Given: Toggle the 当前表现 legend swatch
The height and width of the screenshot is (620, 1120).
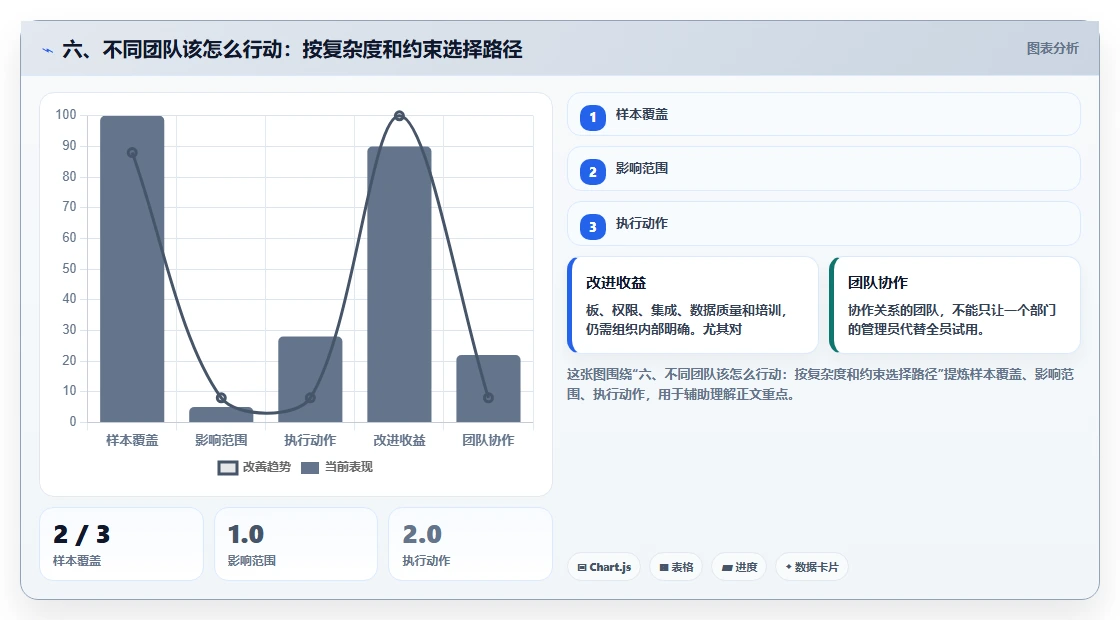Looking at the screenshot, I should pos(310,468).
